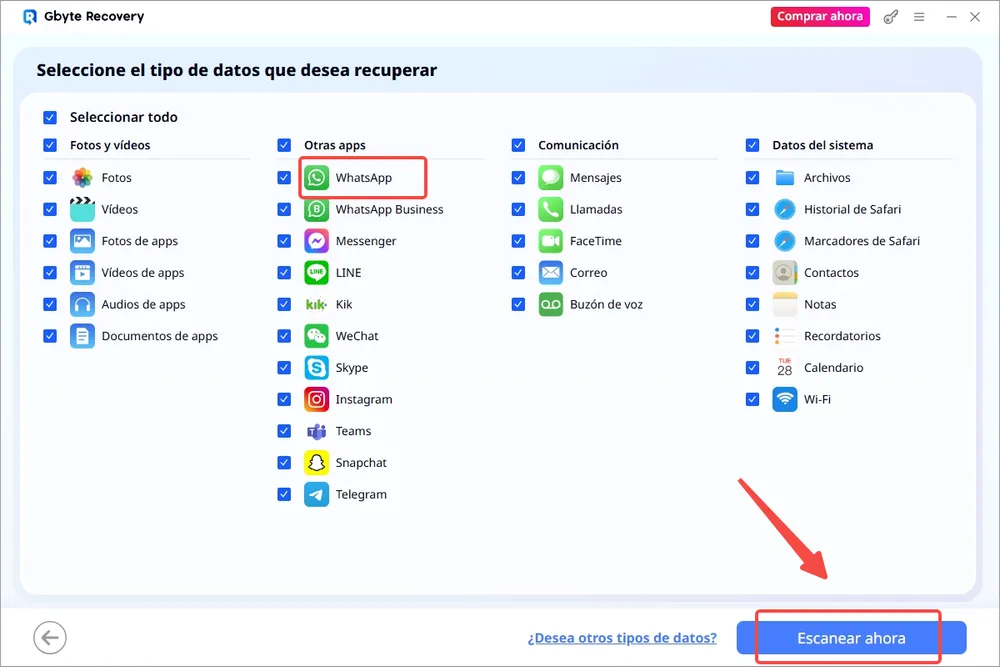Click the Wi-Fi icon
The height and width of the screenshot is (667, 1000).
(784, 399)
